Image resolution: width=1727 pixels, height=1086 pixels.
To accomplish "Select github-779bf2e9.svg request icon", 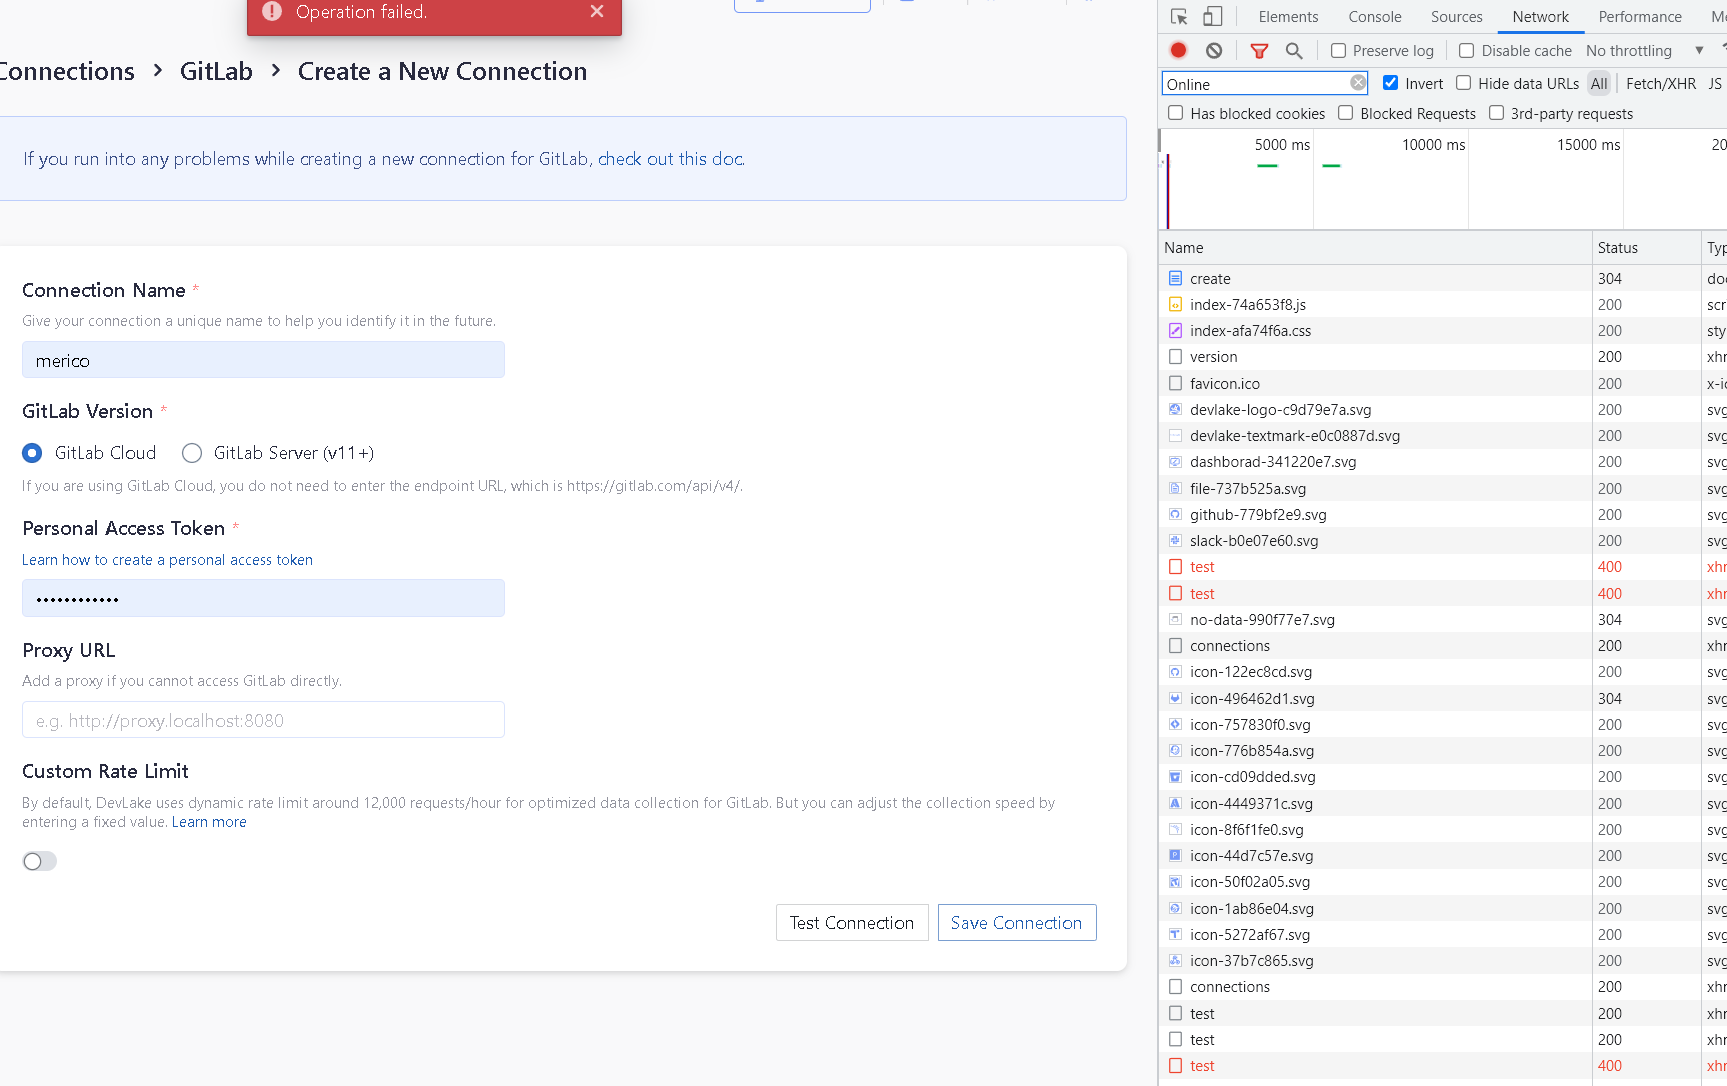I will [1176, 514].
